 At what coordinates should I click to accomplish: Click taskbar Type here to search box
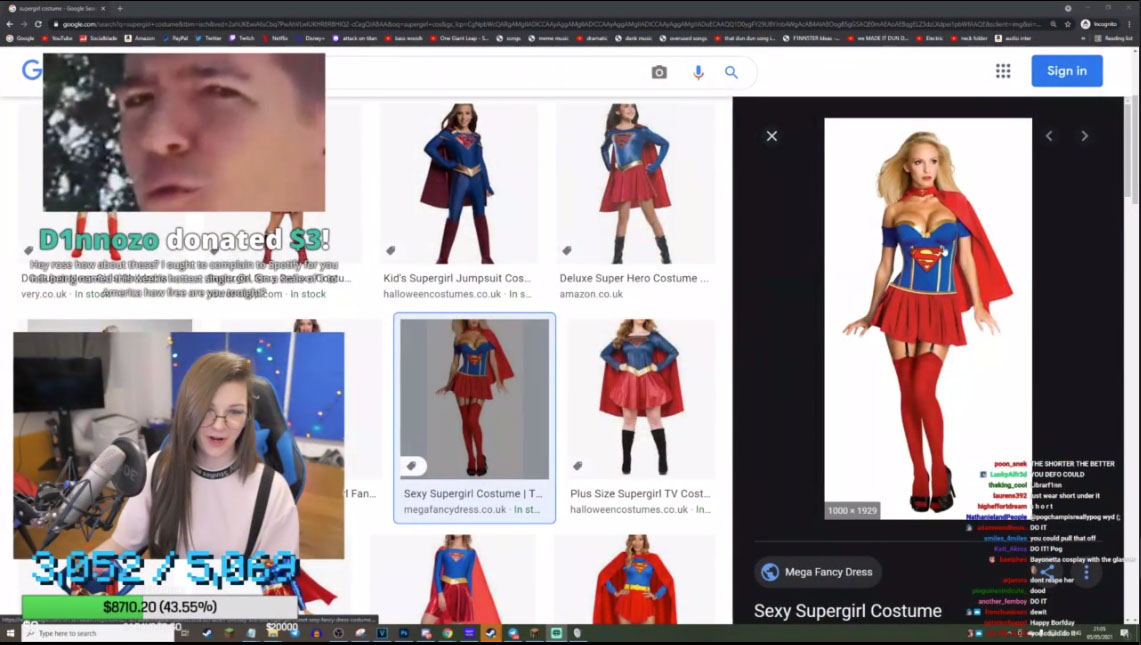point(98,633)
